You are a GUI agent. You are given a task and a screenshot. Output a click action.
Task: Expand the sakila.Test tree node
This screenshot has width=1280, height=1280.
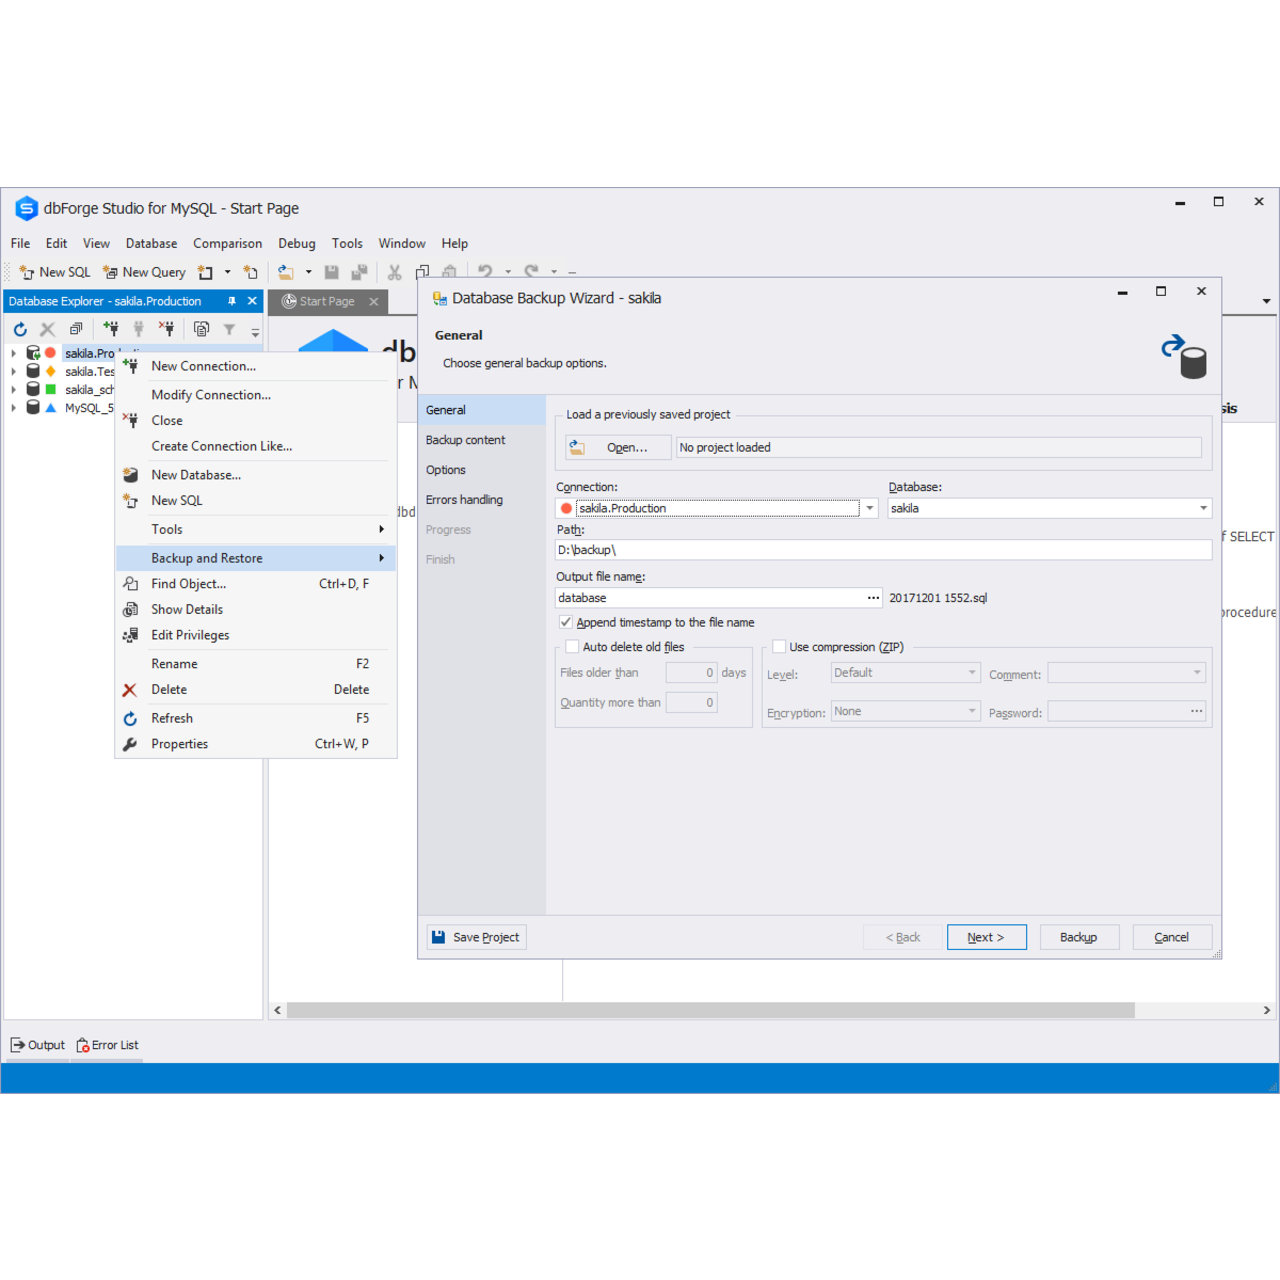tap(13, 372)
